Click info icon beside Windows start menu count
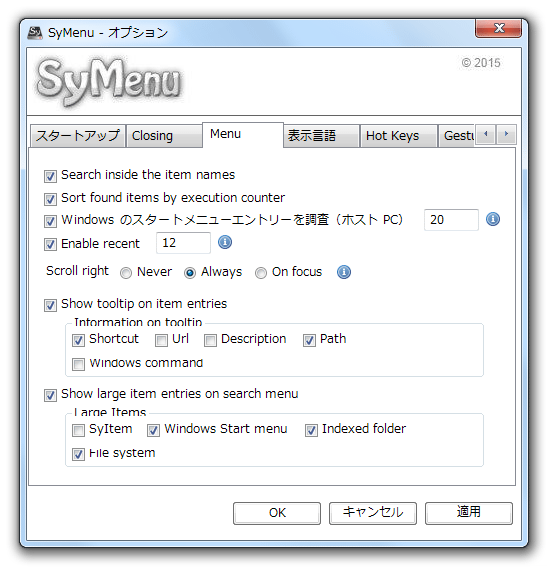This screenshot has width=551, height=569. [493, 219]
